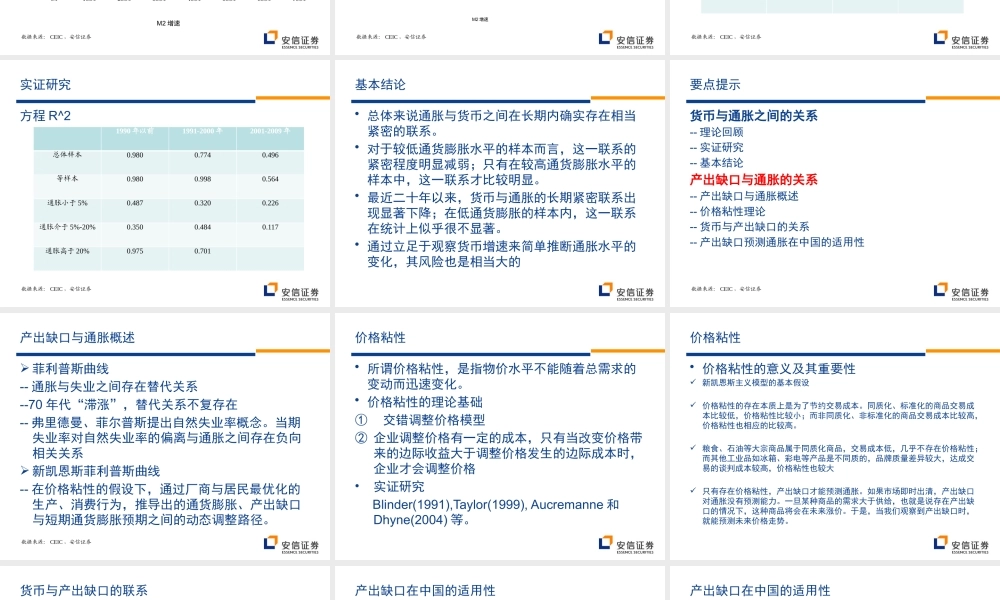Click the 交错调整价格模型 numbered item

436,421
